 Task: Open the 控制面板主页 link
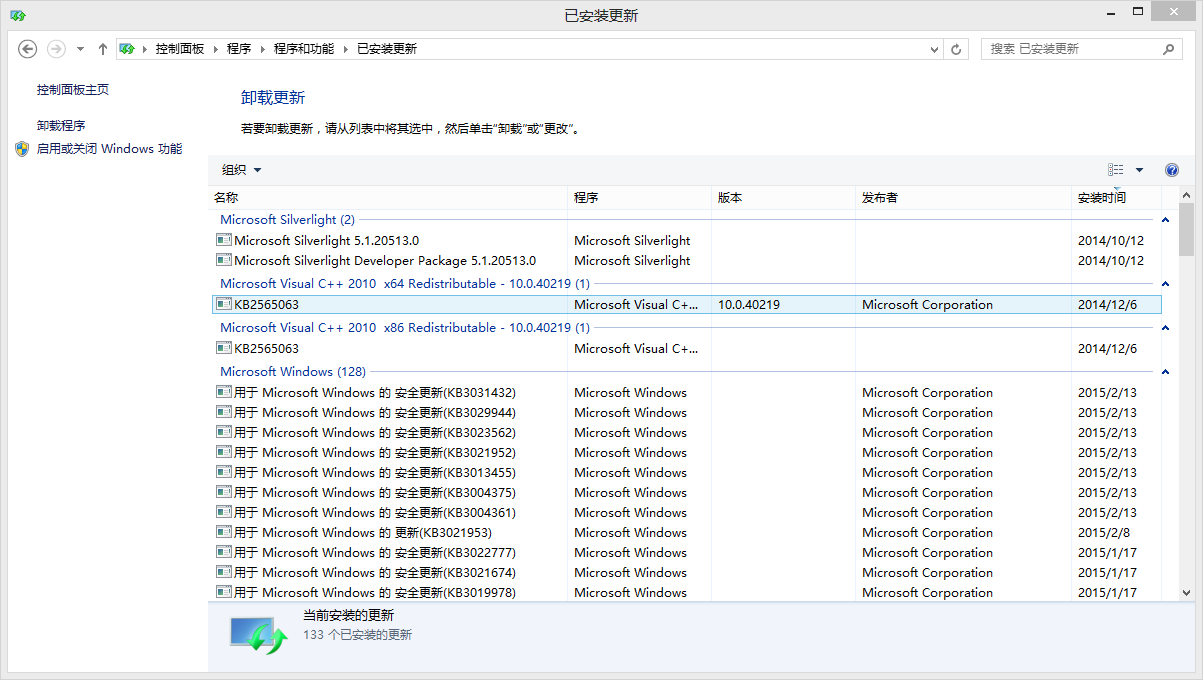coord(73,90)
